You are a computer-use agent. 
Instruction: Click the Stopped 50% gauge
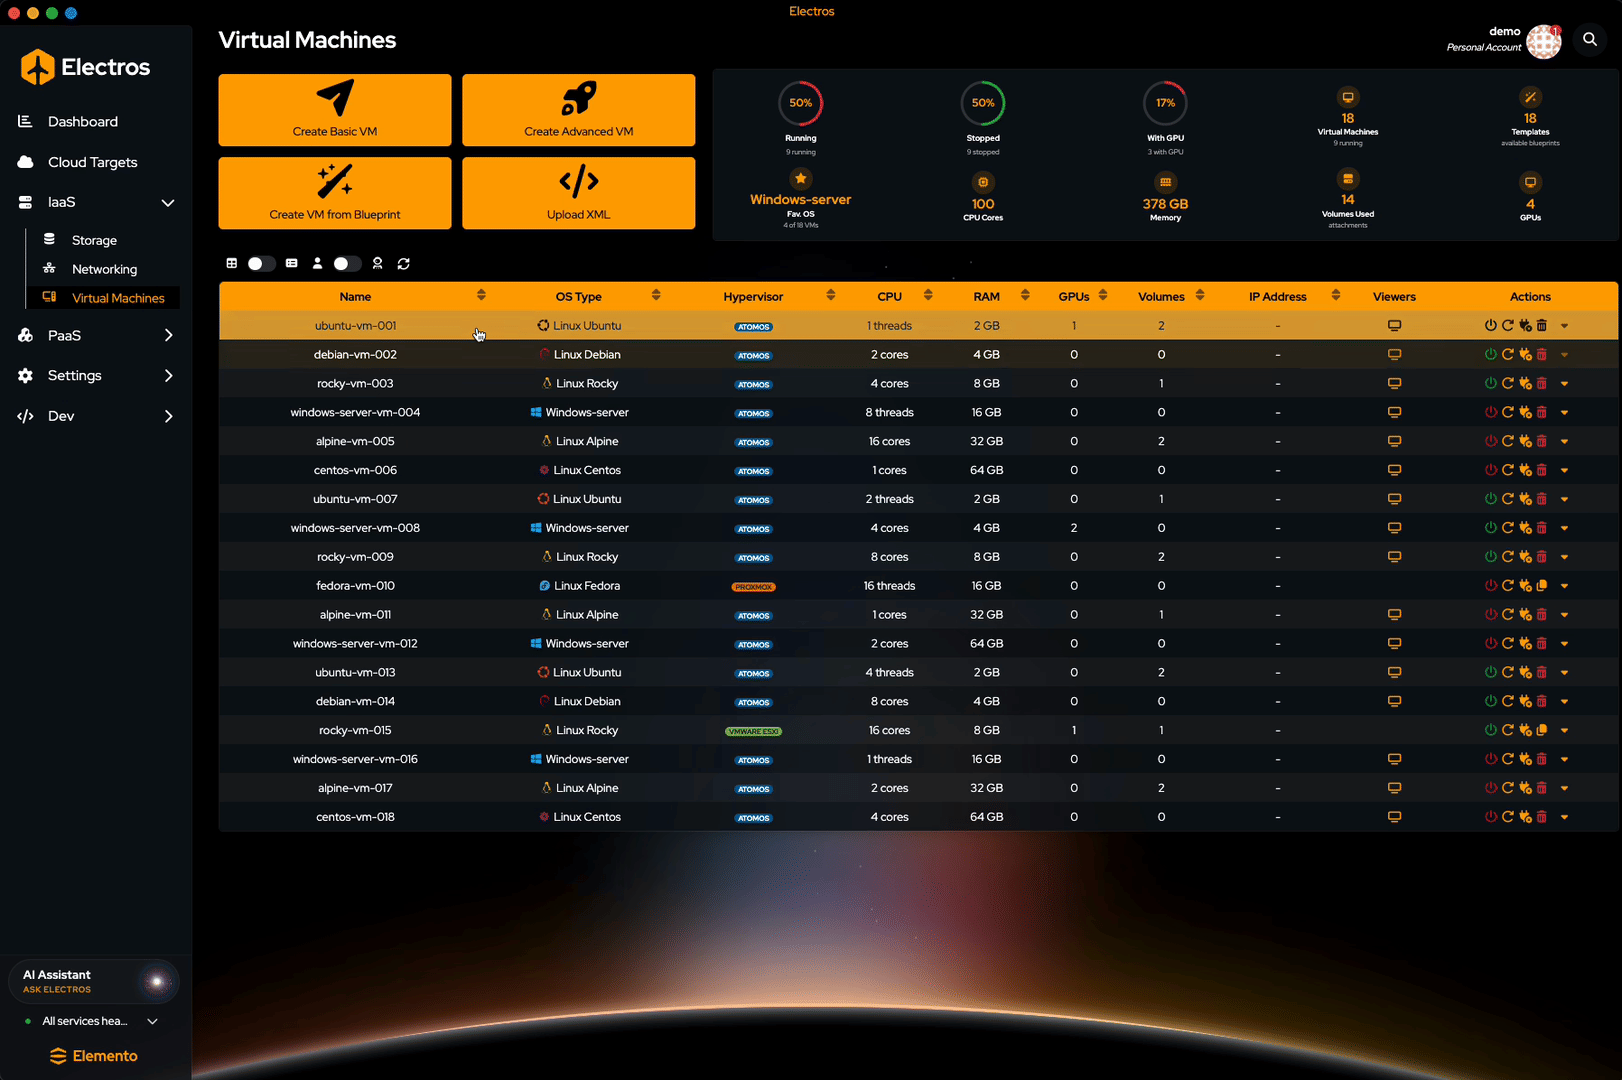983,103
